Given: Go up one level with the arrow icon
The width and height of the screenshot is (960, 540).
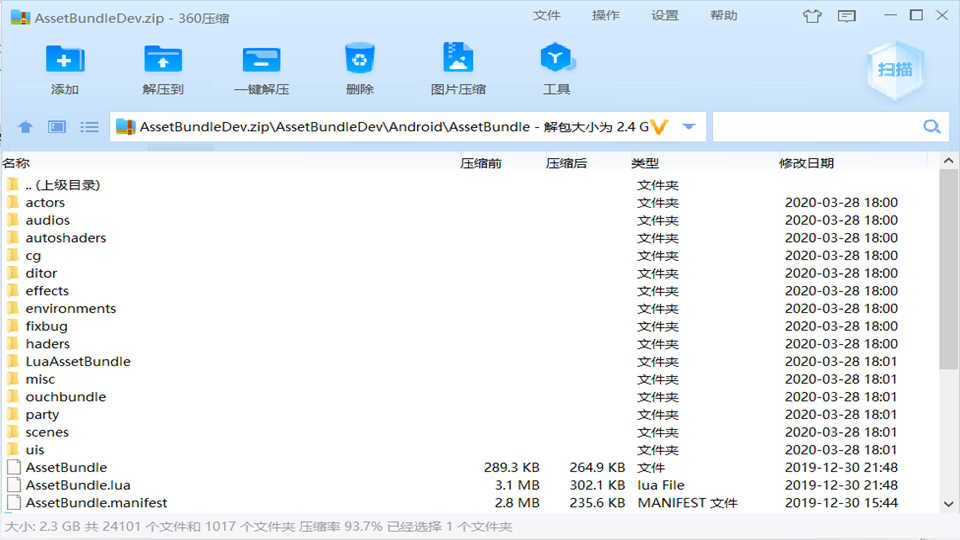Looking at the screenshot, I should click(x=25, y=127).
